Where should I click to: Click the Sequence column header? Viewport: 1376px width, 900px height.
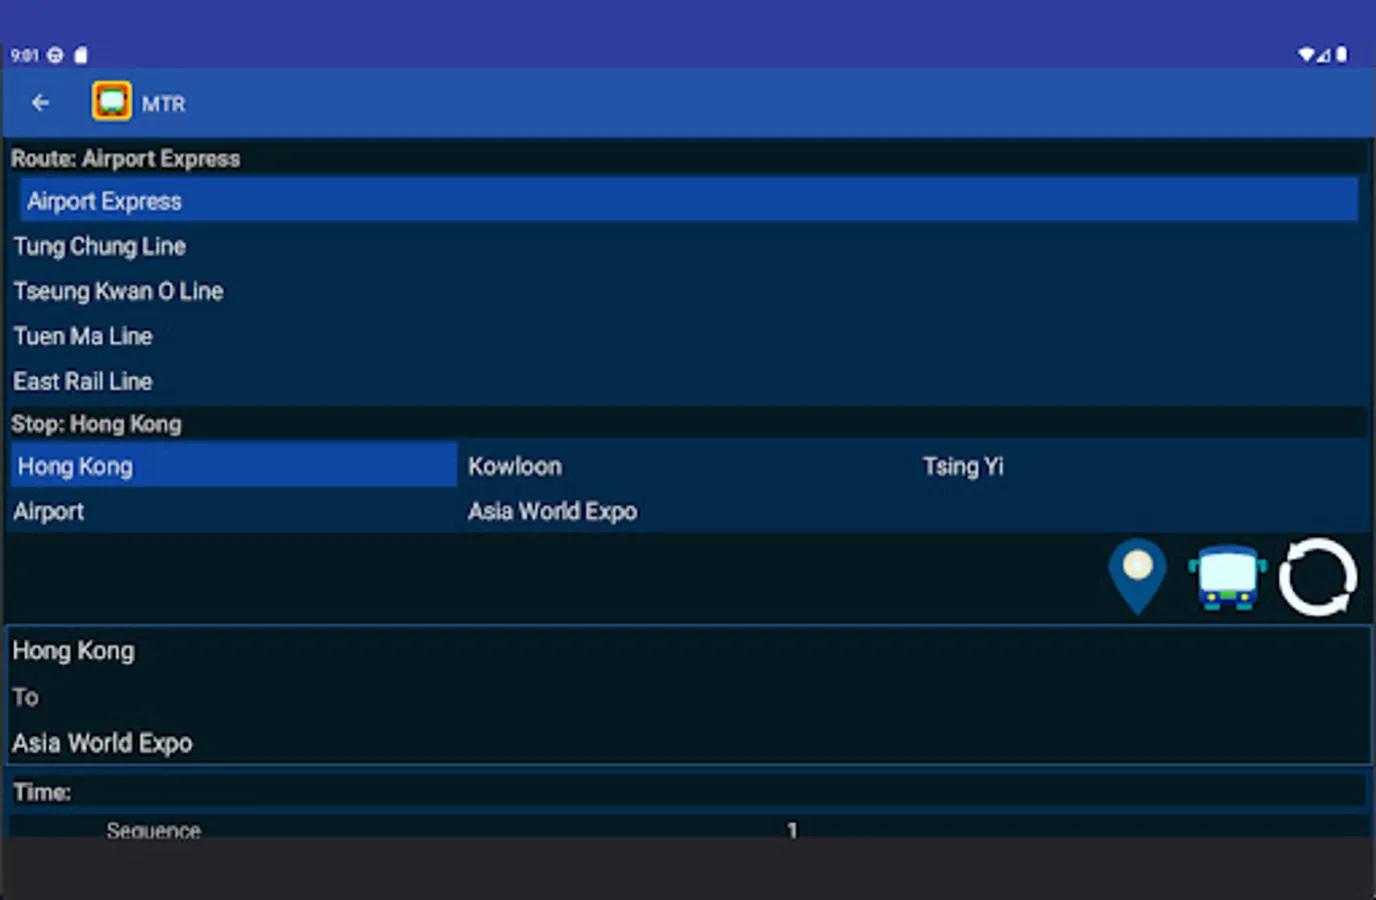tap(154, 829)
